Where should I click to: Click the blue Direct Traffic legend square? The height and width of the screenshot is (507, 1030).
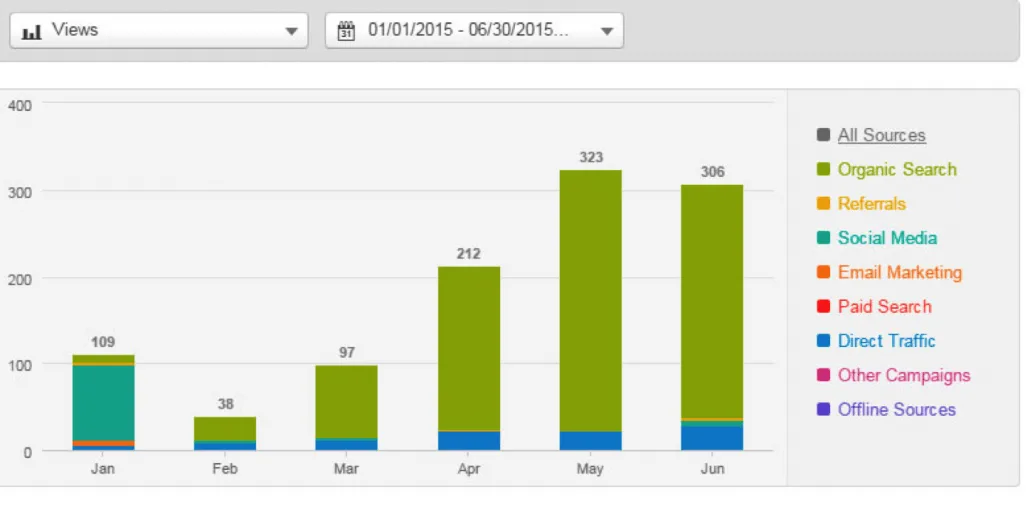(823, 341)
